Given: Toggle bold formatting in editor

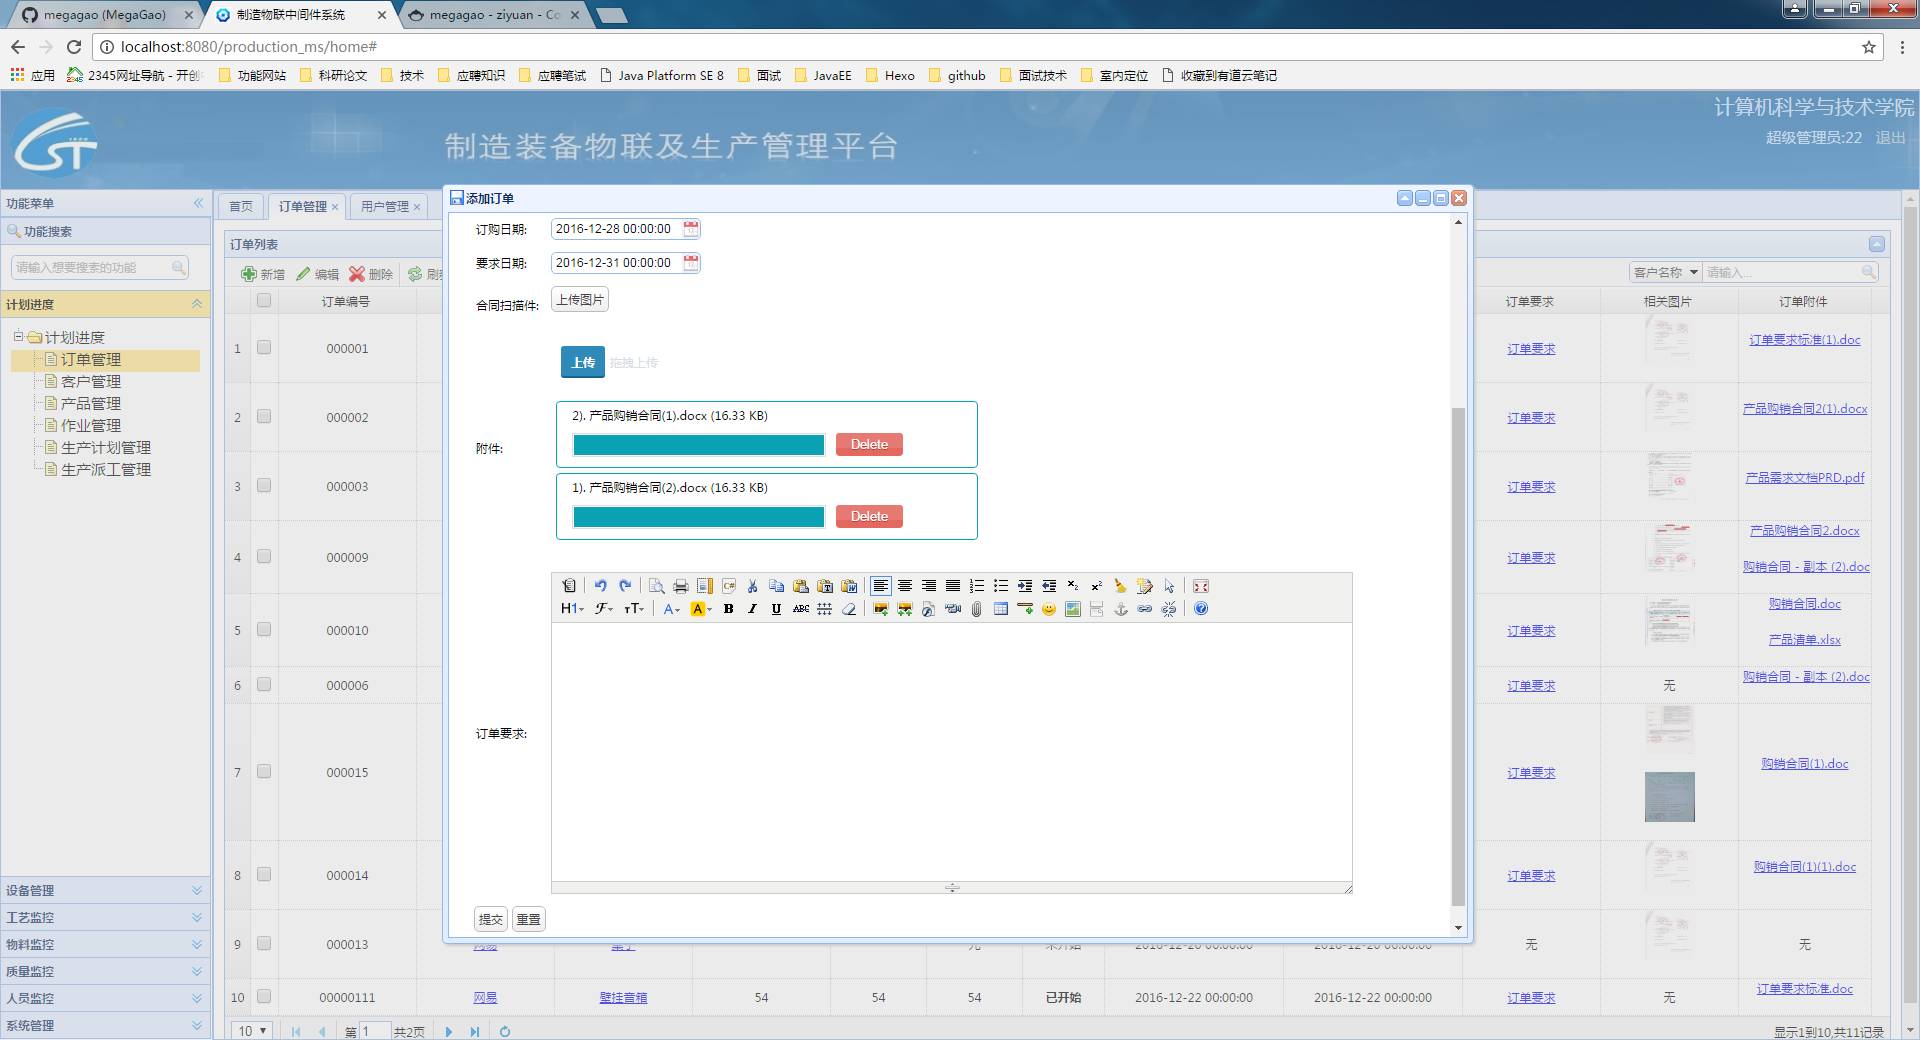Looking at the screenshot, I should tap(728, 609).
